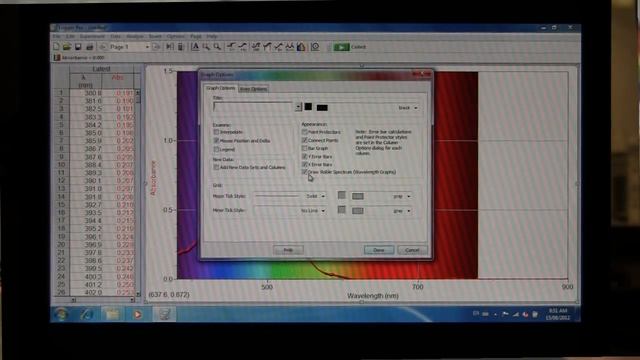Viewport: 640px width, 360px height.
Task: Open Windows Explorer folder on taskbar
Action: click(x=112, y=314)
